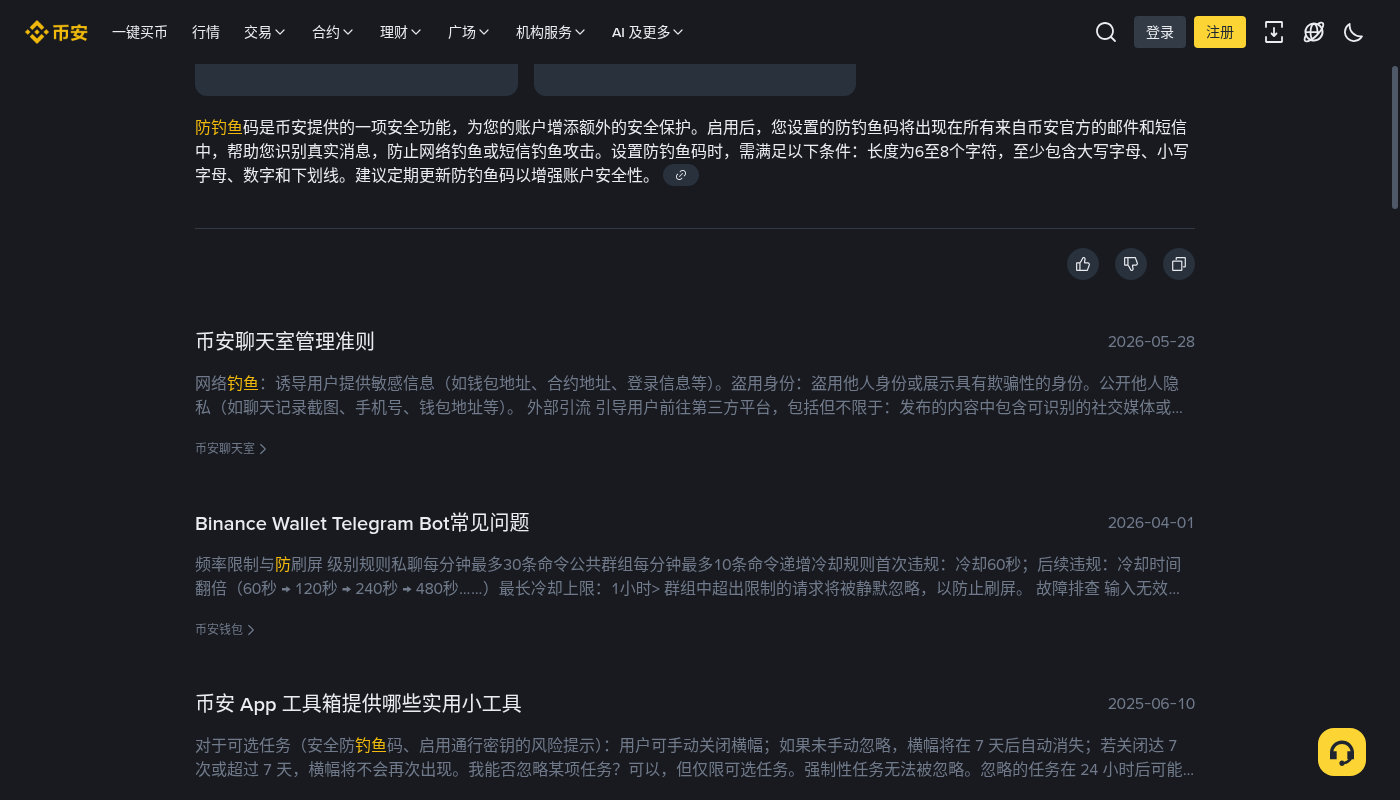Copy the answer with the copy icon
Viewport: 1400px width, 800px height.
tap(1179, 264)
